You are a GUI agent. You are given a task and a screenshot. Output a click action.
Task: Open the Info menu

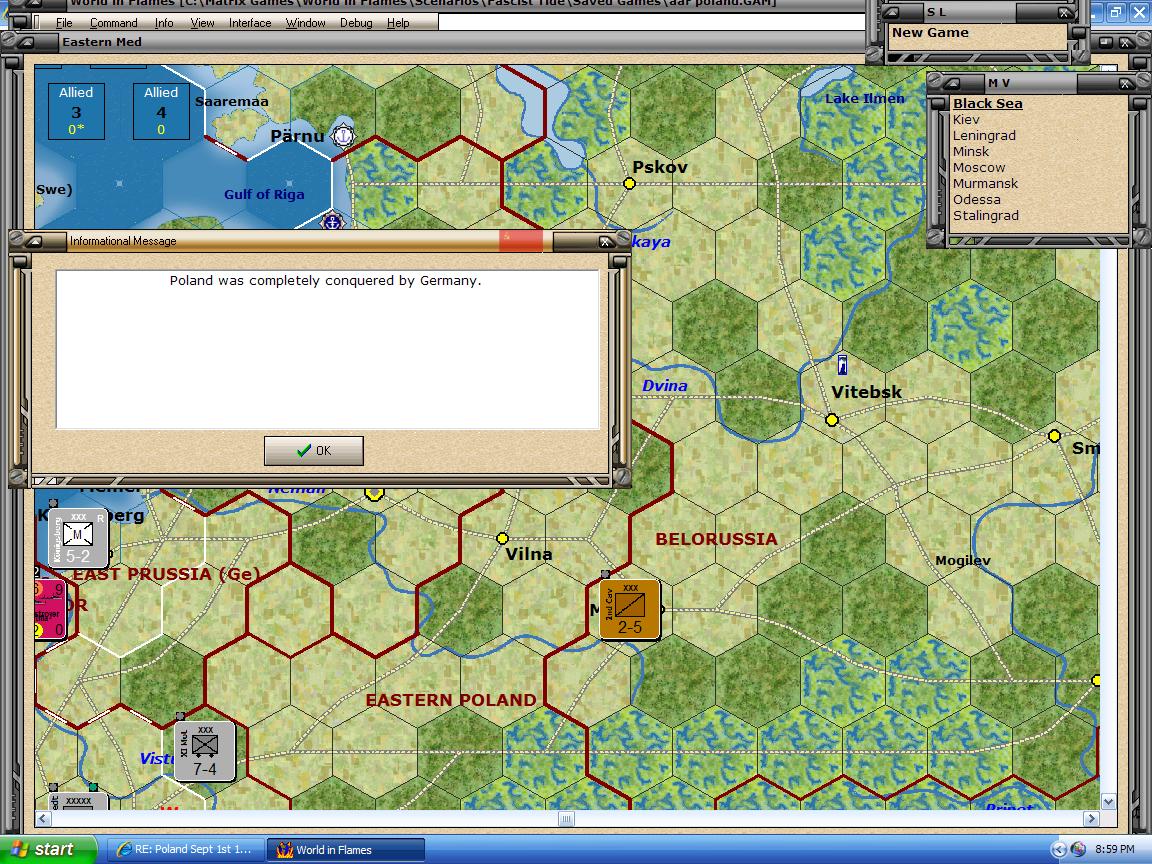(164, 23)
